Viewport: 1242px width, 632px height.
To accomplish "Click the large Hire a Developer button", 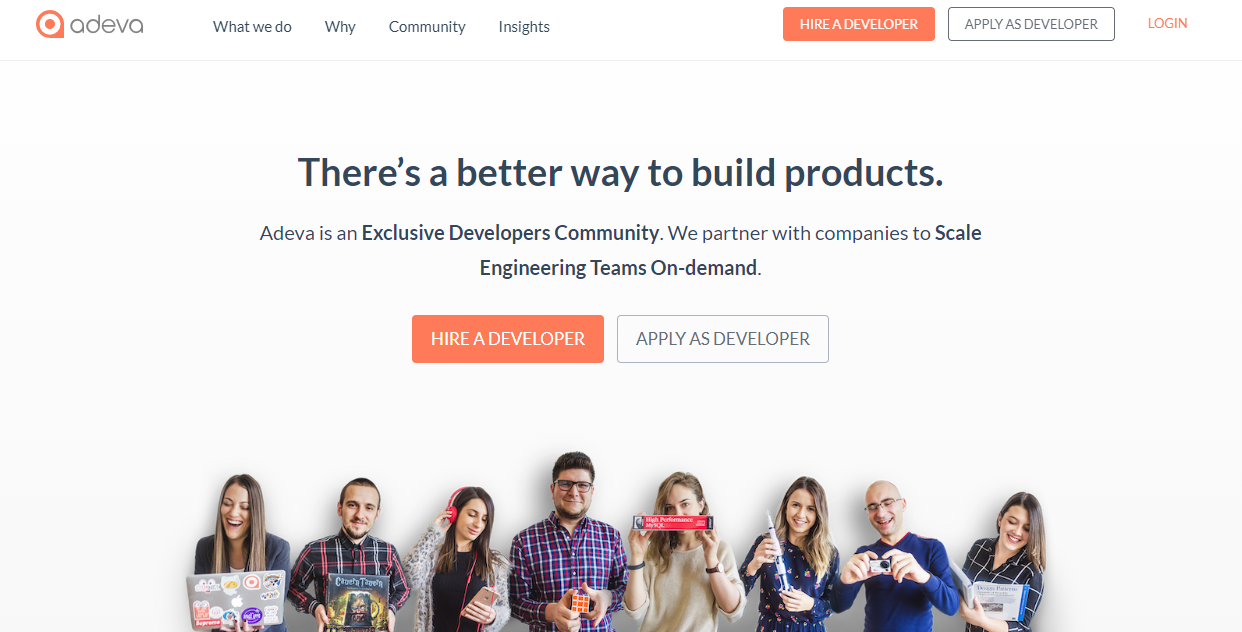I will 508,339.
